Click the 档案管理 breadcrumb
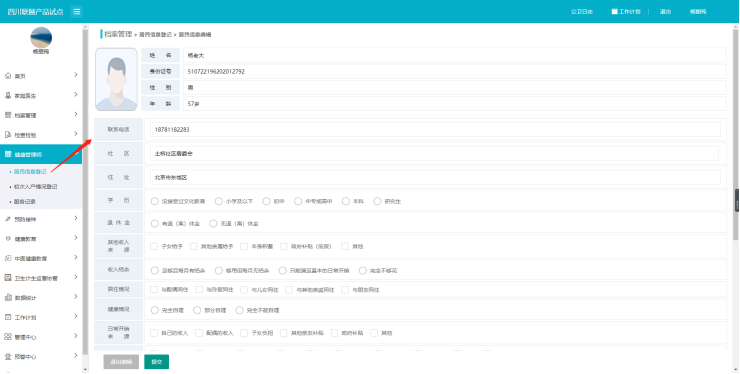The width and height of the screenshot is (740, 374). tap(118, 34)
